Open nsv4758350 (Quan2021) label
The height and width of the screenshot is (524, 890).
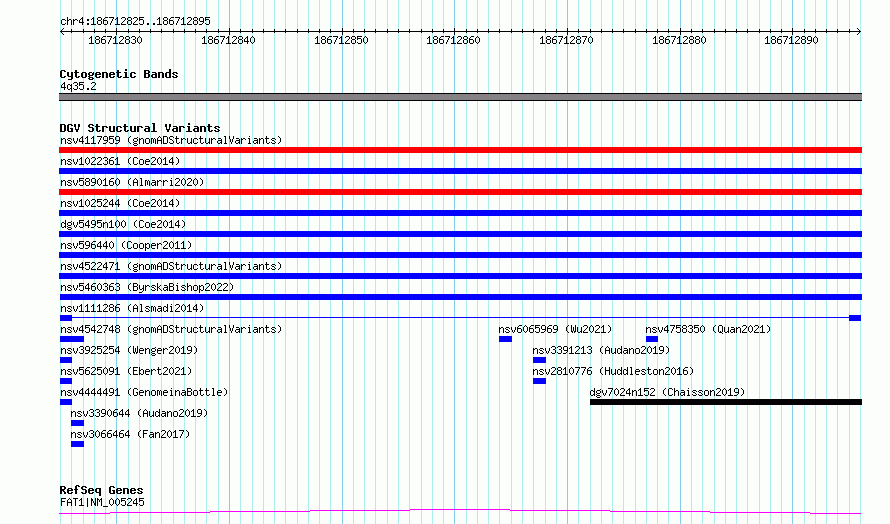(708, 329)
